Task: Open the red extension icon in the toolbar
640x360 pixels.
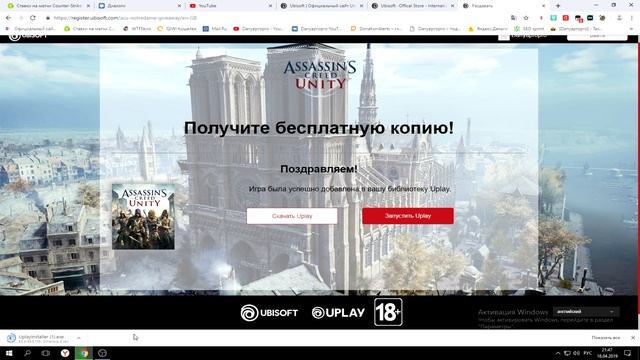Action: click(x=566, y=18)
